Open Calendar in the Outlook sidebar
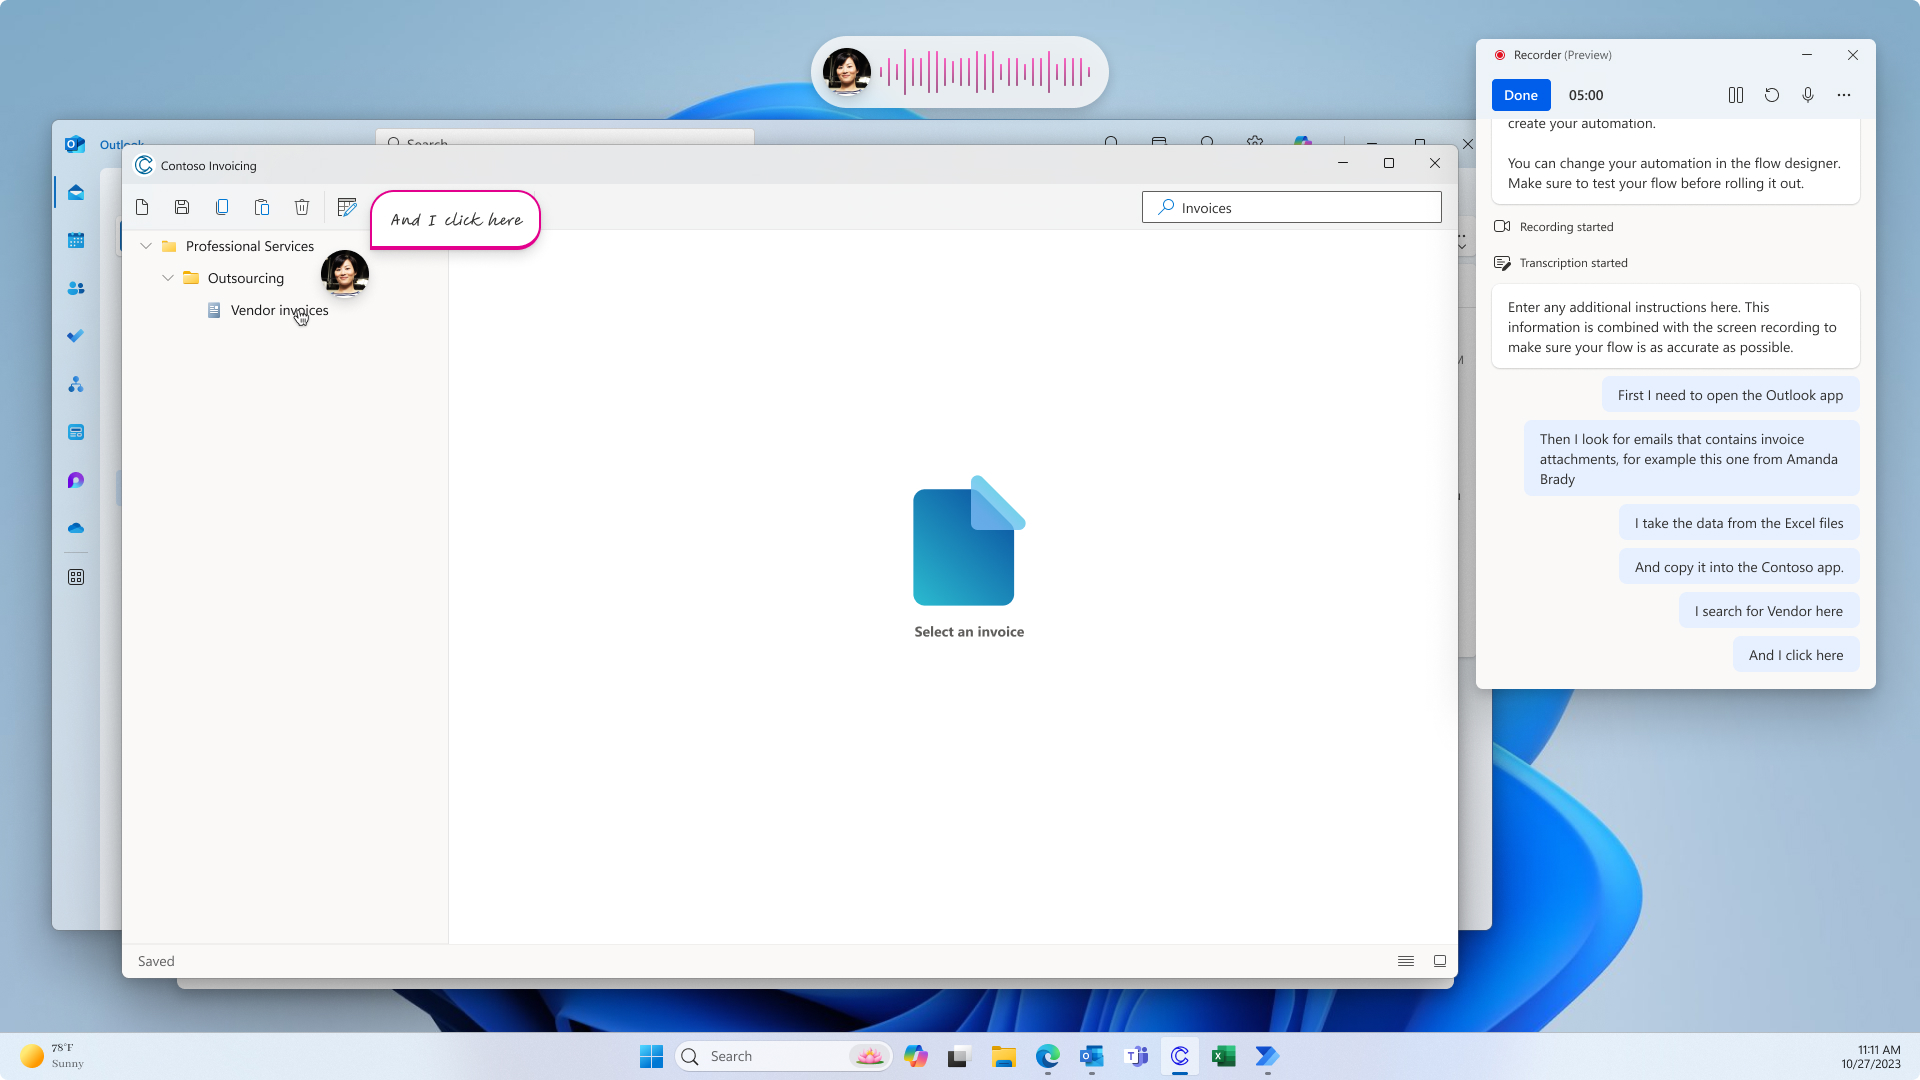Screen dimensions: 1920x1080 [x=76, y=240]
